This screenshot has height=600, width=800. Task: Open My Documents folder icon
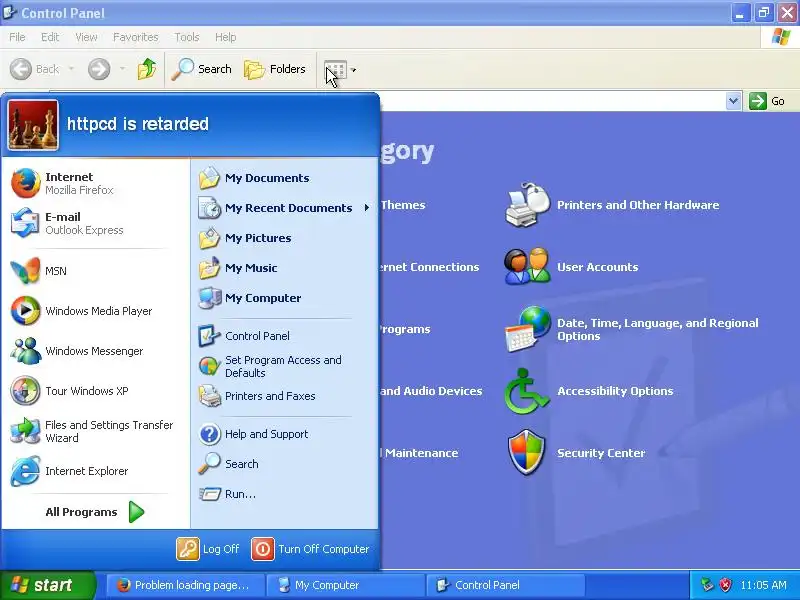pos(209,178)
